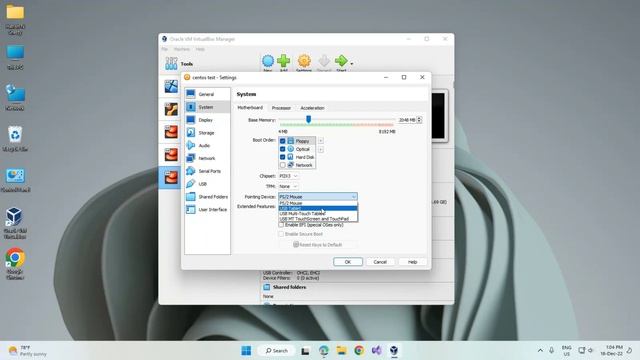Switch to Acceleration tab
640x360 pixels.
(312, 108)
